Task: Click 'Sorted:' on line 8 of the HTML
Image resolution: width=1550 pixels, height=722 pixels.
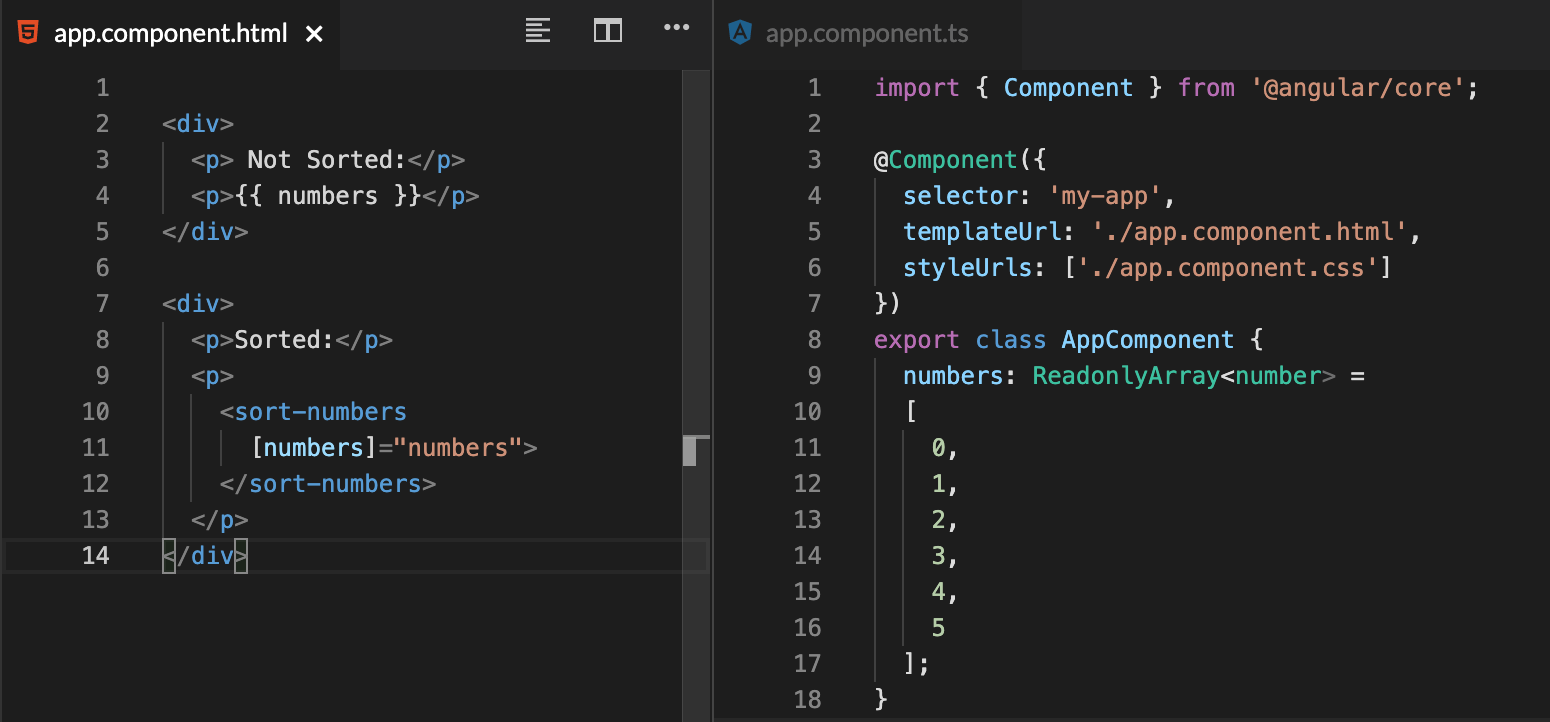Action: click(284, 340)
